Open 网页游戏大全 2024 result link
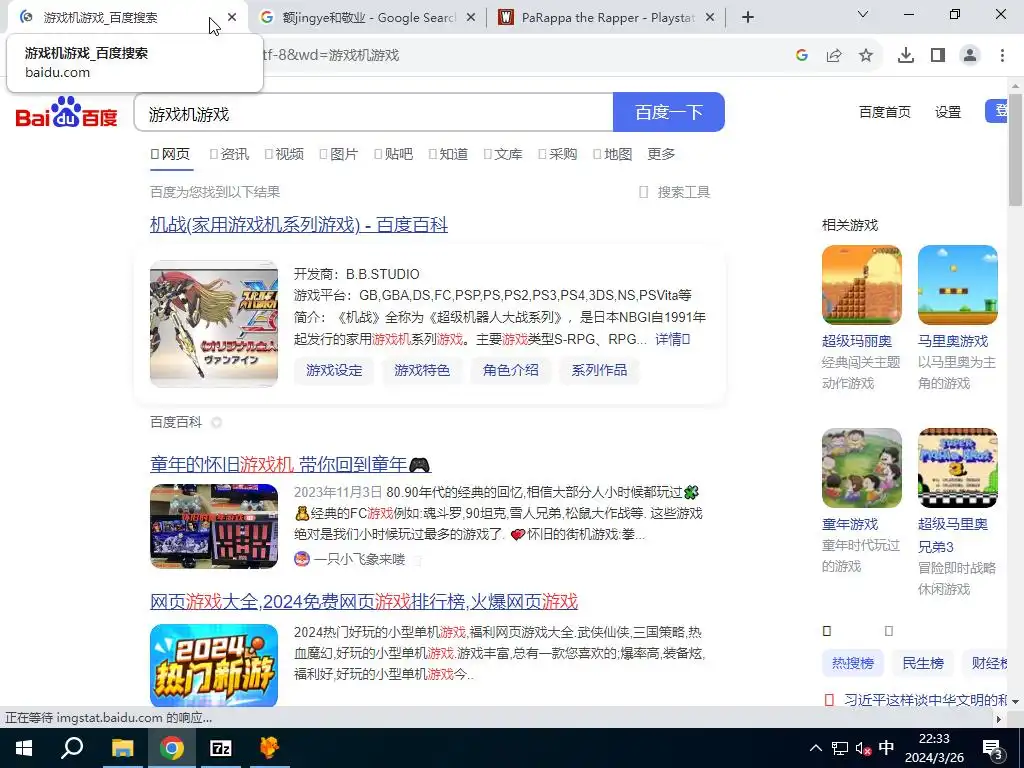This screenshot has width=1024, height=768. (364, 602)
